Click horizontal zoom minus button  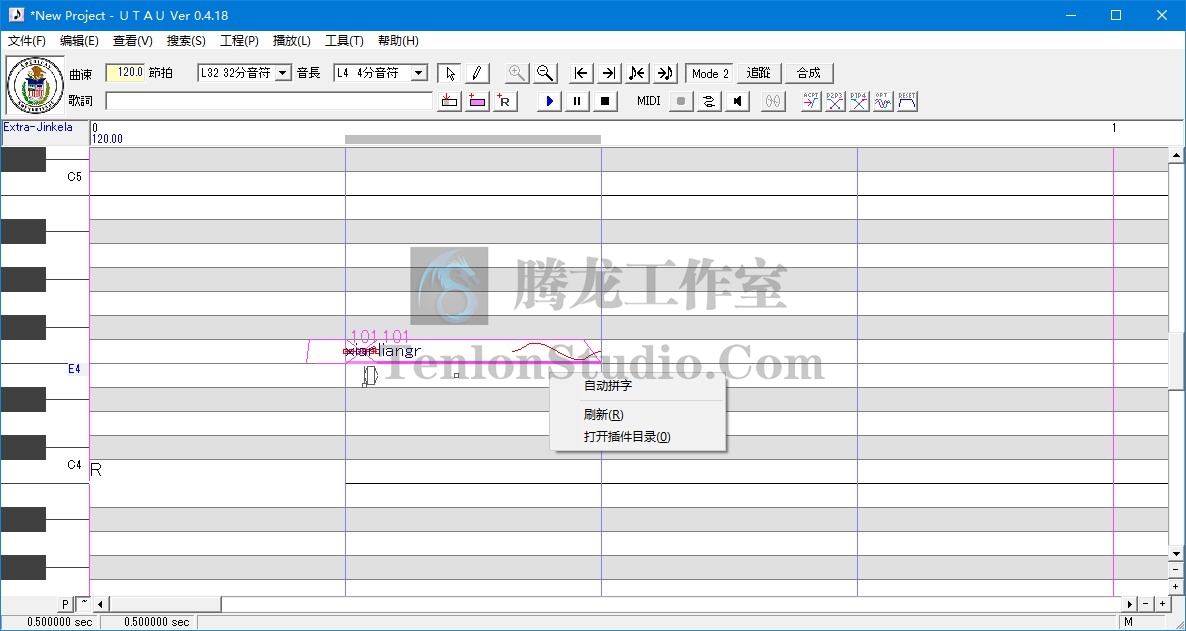(1146, 604)
